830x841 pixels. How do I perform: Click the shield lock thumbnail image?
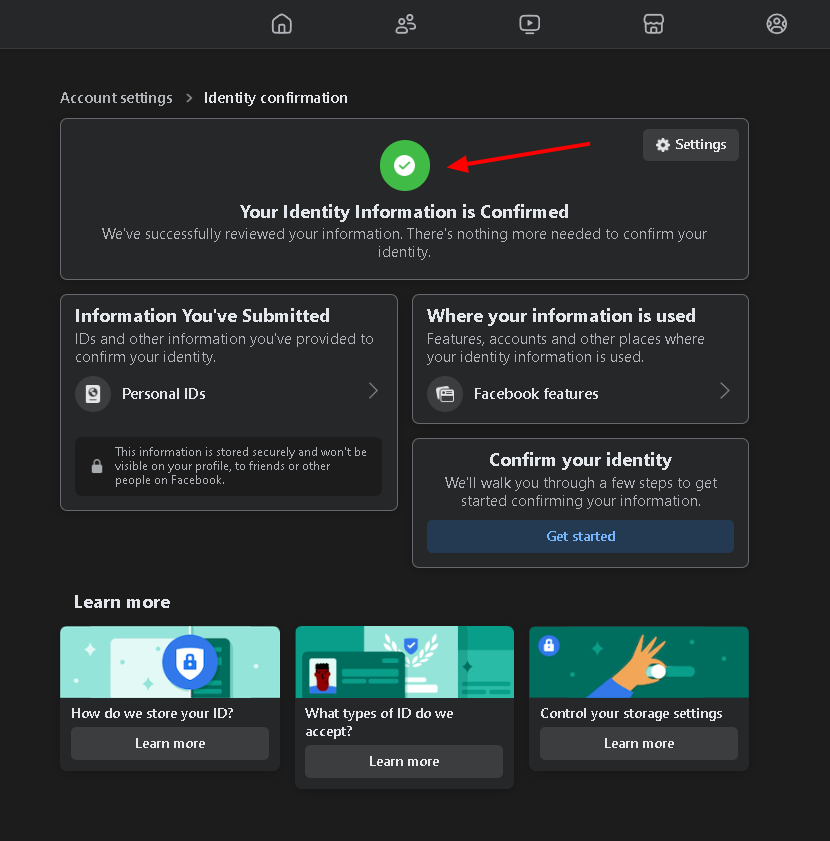pyautogui.click(x=170, y=662)
